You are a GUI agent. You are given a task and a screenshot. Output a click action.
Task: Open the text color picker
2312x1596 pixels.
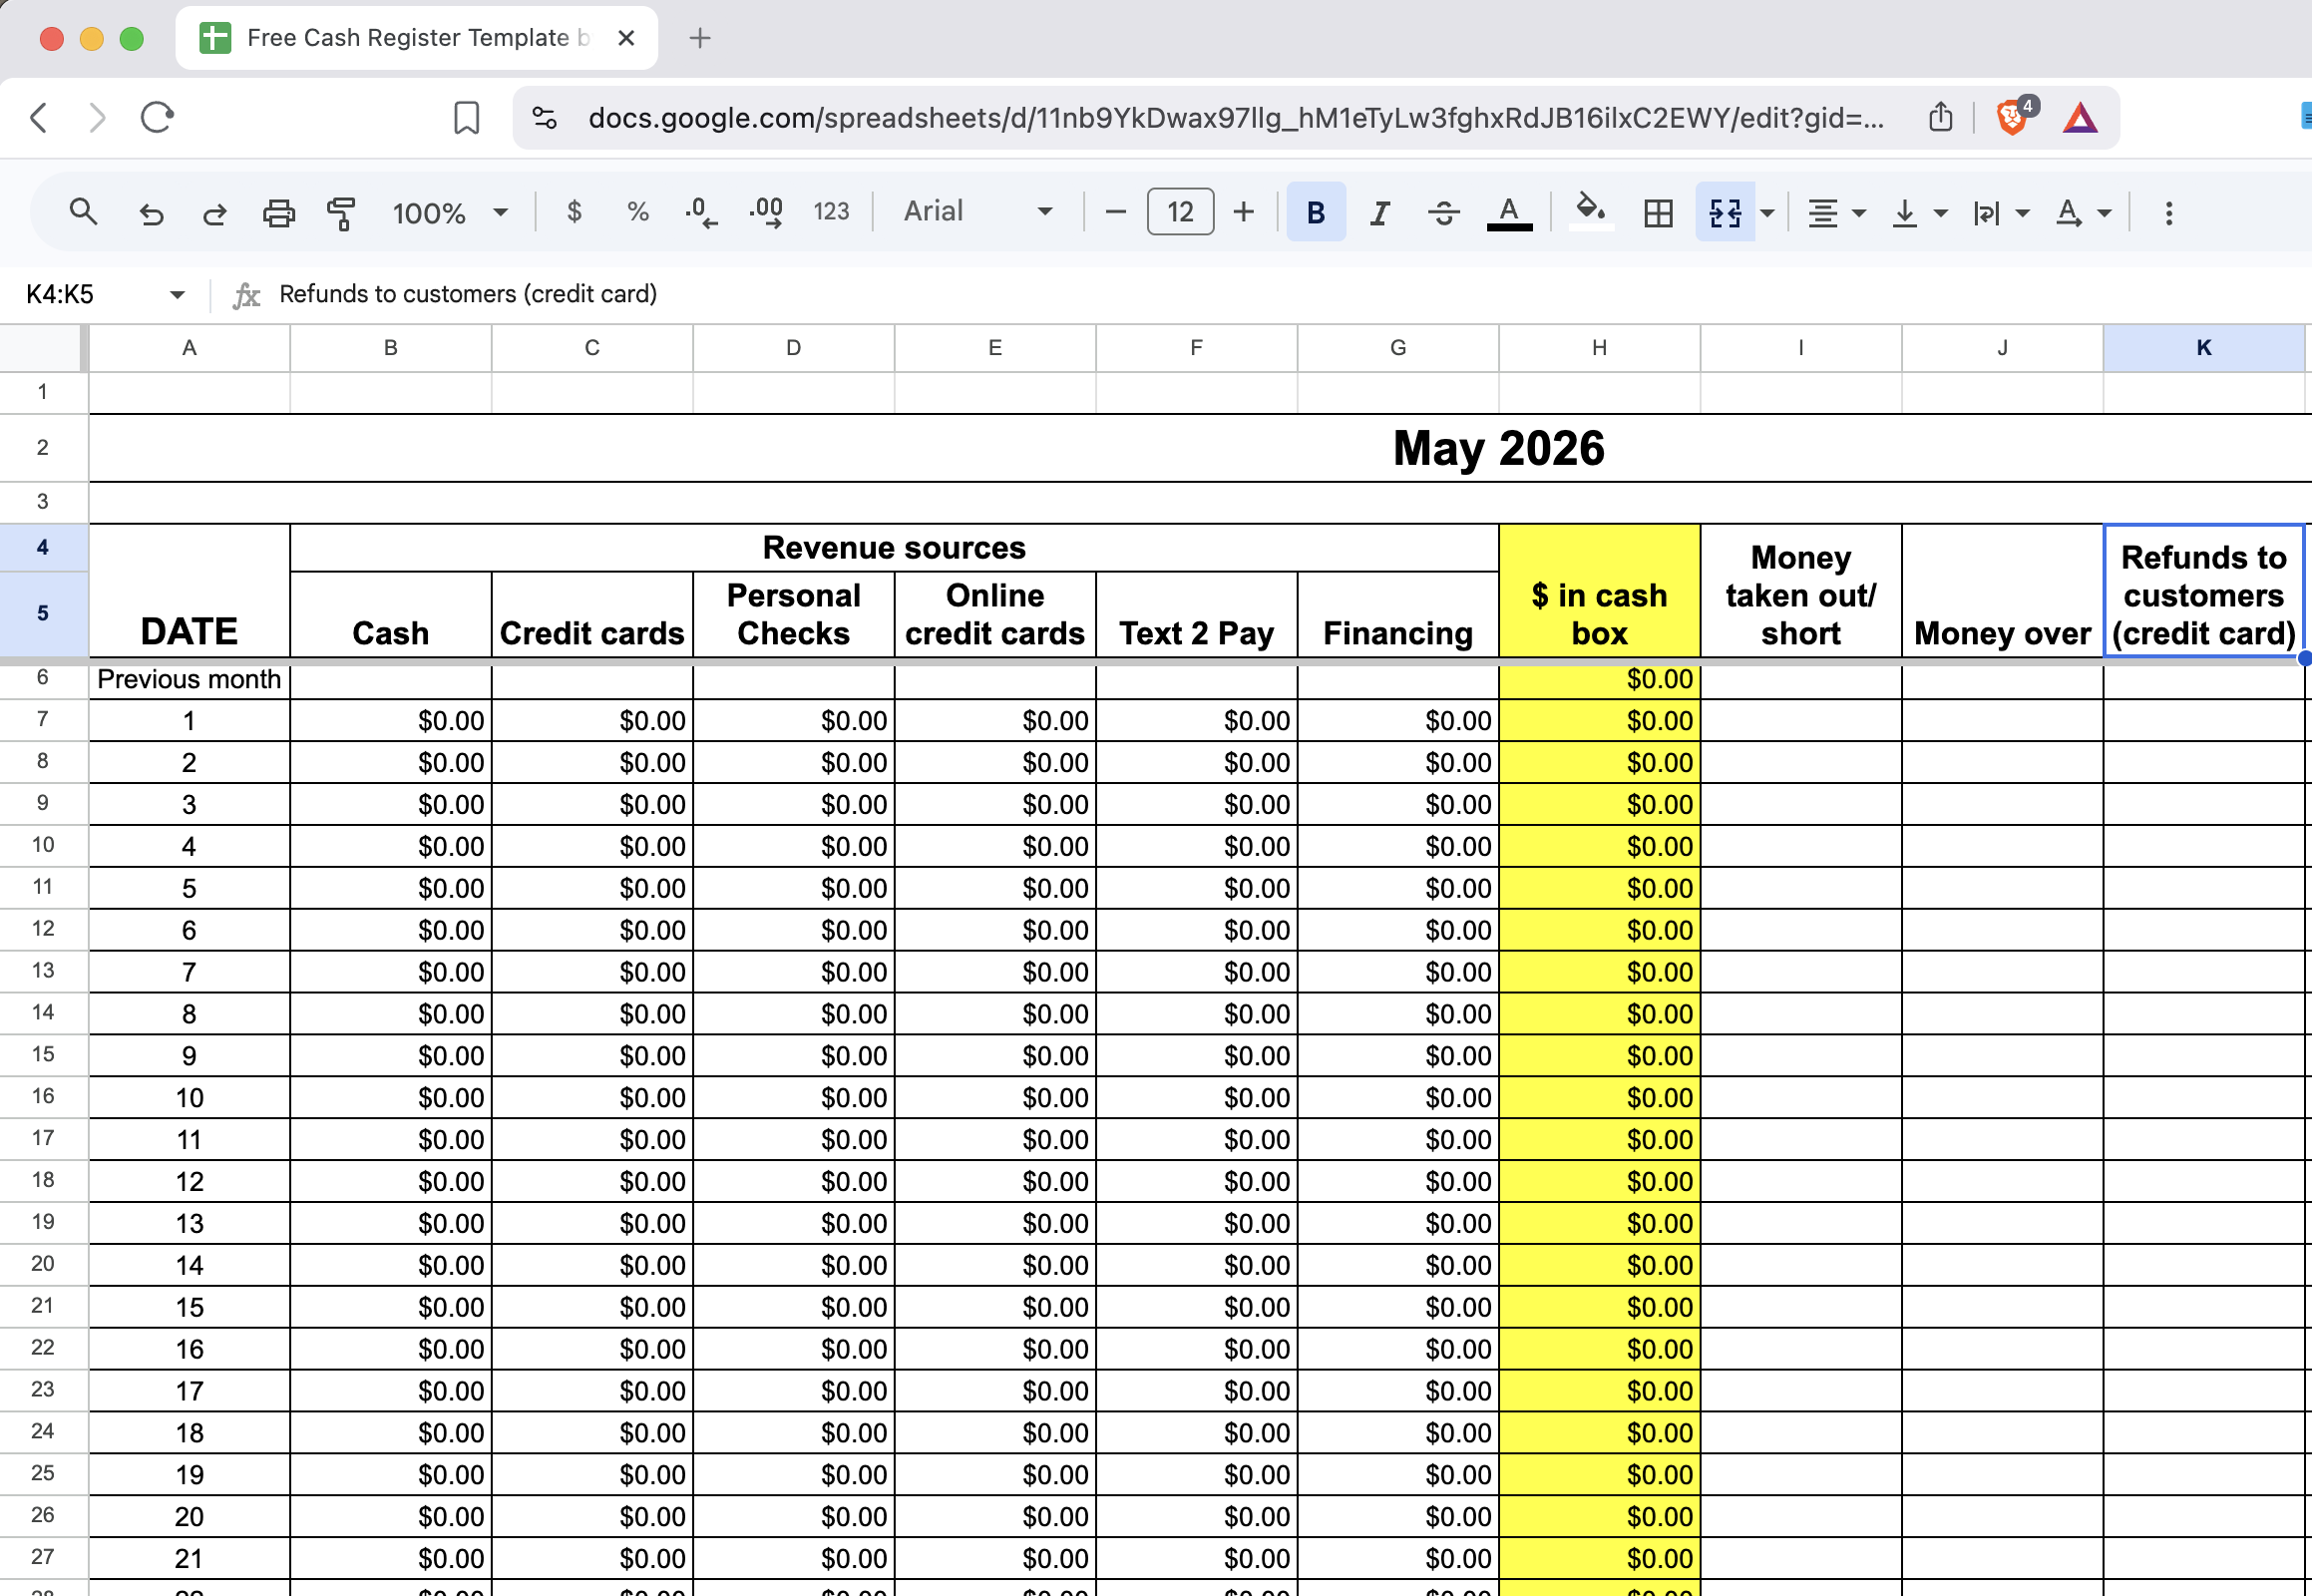pos(1509,212)
